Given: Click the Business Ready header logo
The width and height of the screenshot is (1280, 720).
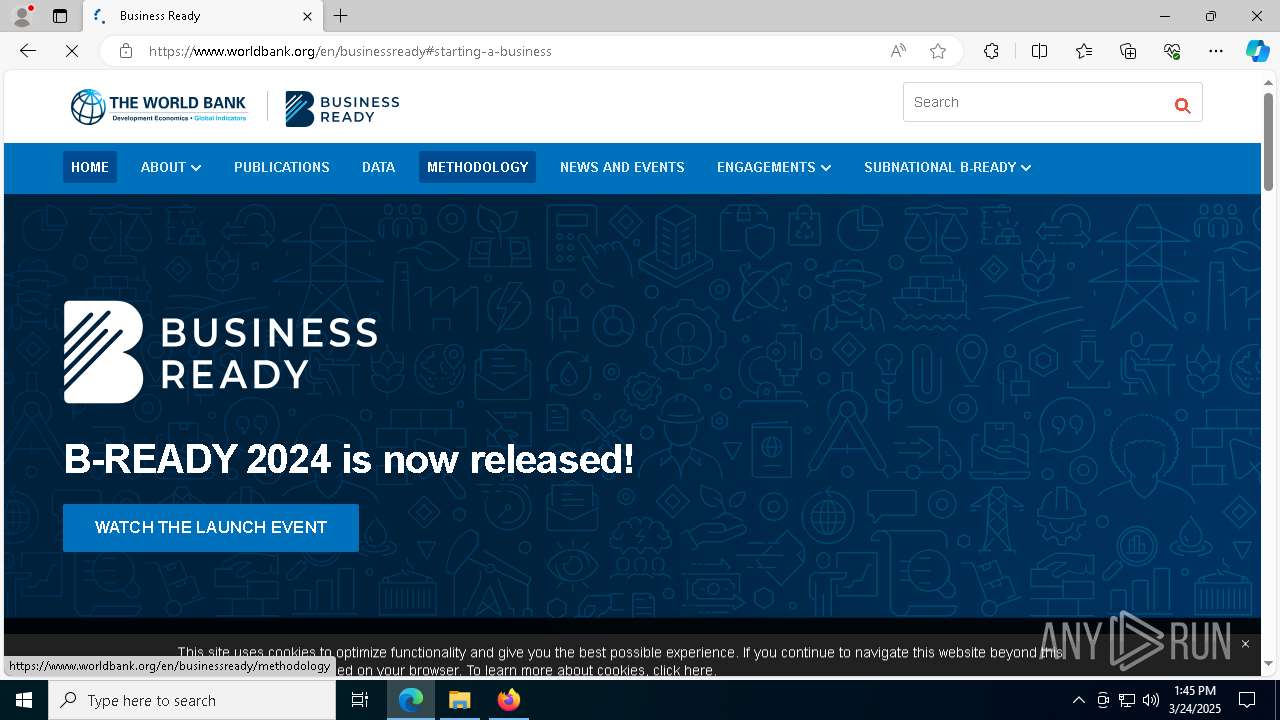Looking at the screenshot, I should click(342, 108).
